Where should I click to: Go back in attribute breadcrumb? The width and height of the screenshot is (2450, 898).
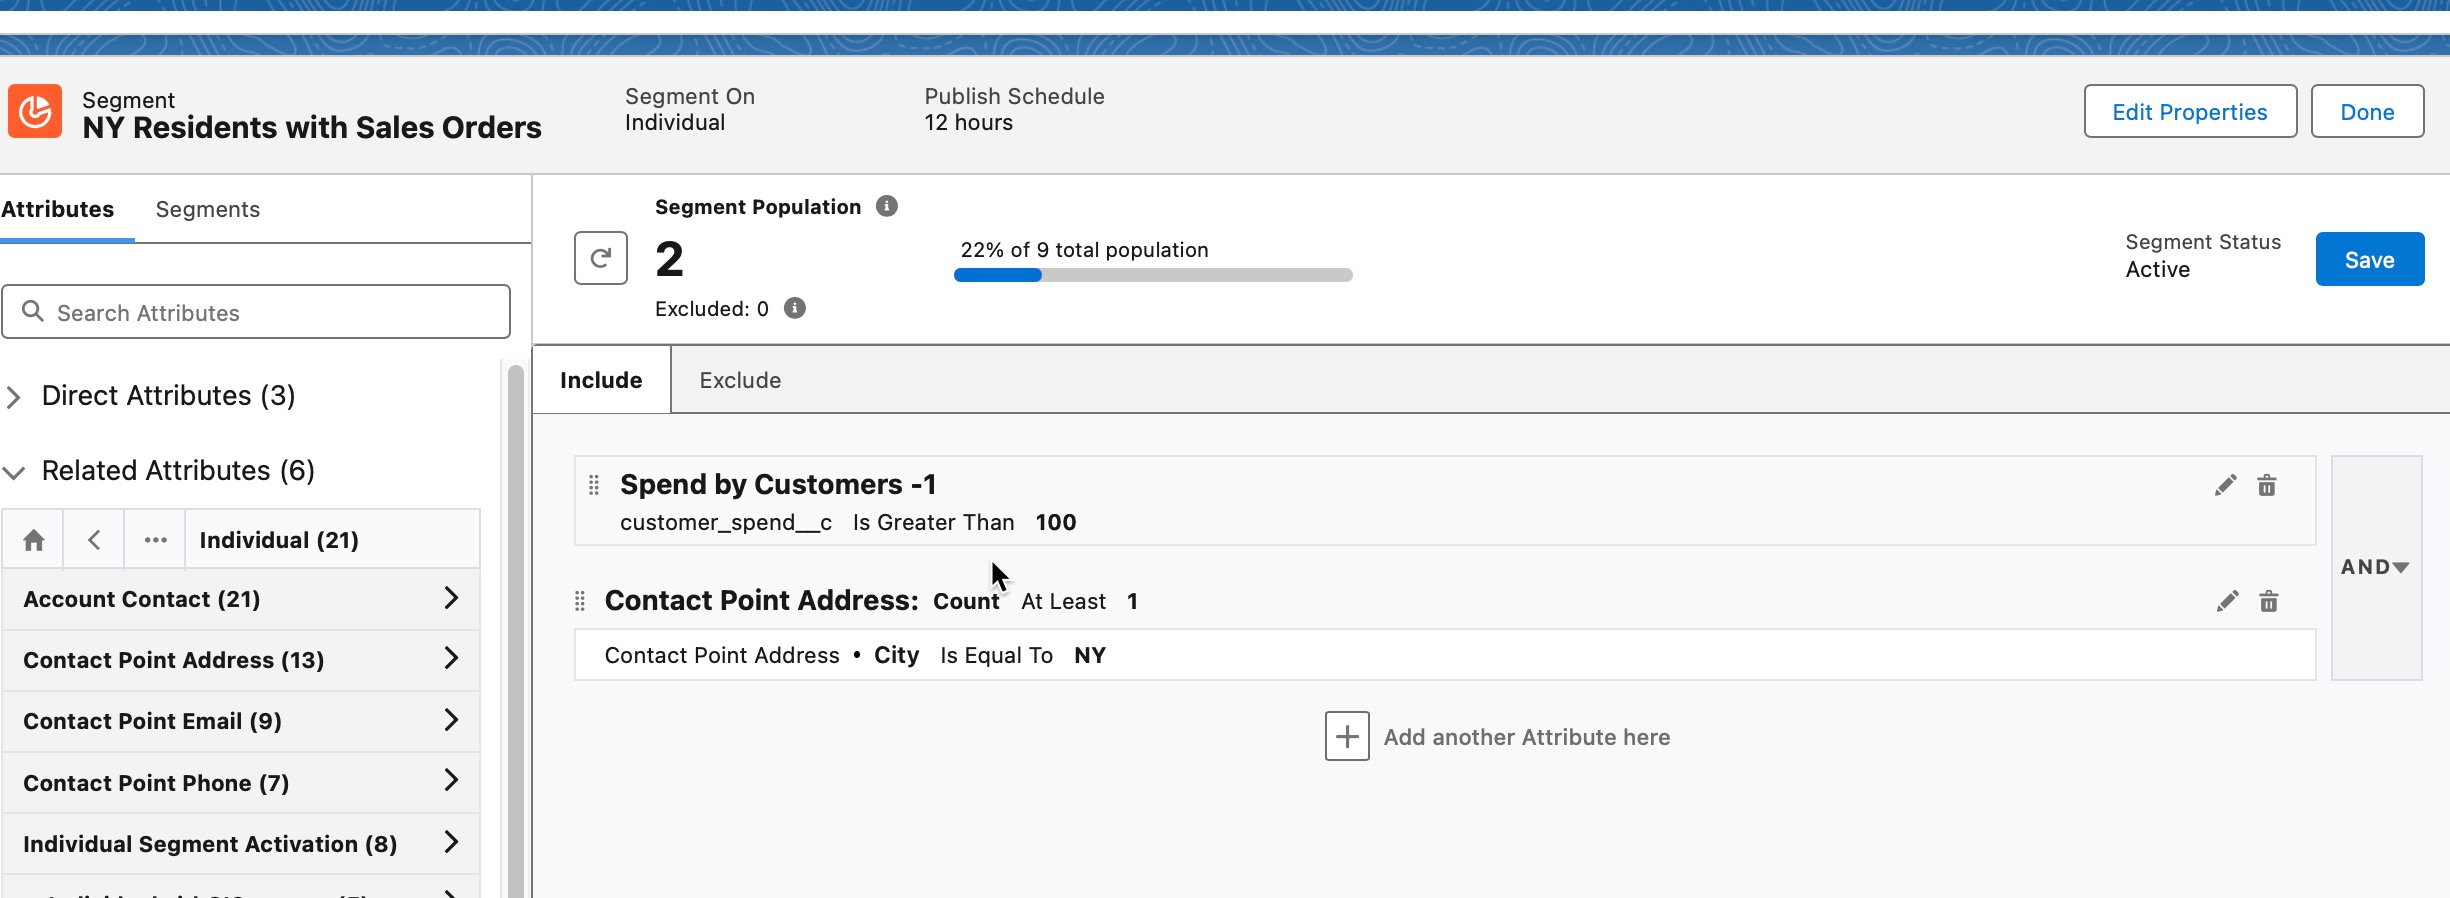(x=94, y=540)
